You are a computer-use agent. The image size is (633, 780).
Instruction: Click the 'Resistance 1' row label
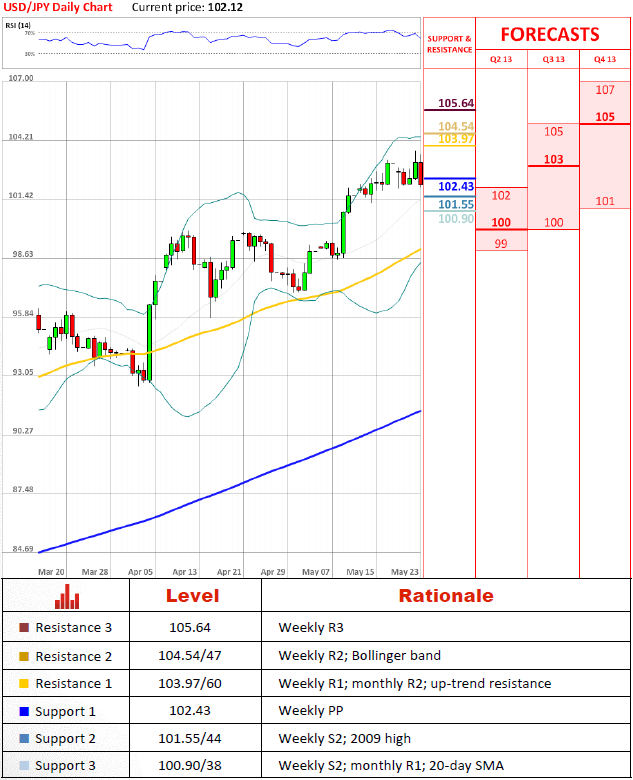click(74, 684)
